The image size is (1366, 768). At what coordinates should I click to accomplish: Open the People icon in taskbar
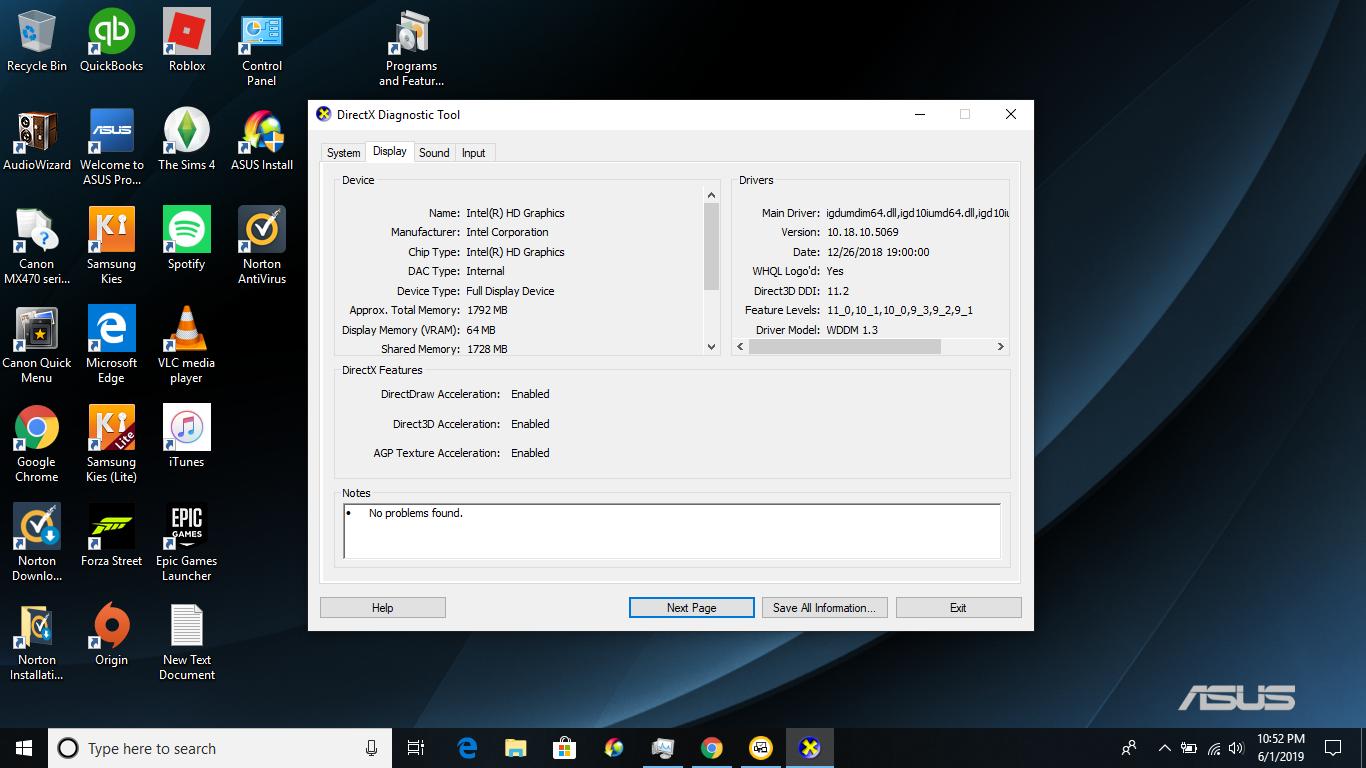(1129, 748)
